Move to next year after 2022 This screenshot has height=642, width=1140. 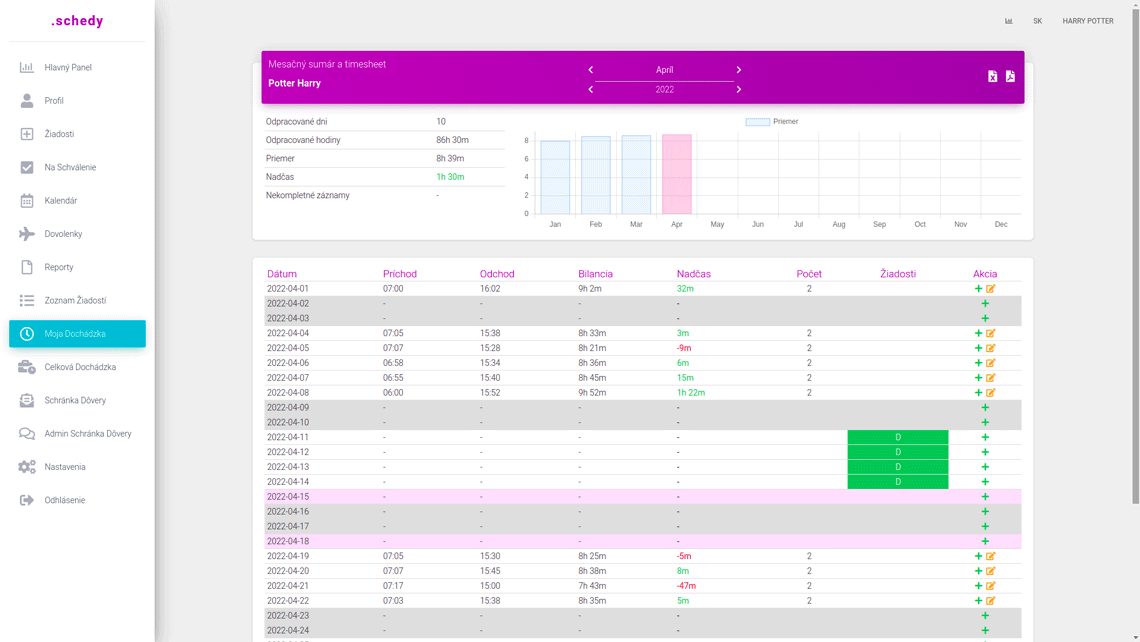739,90
